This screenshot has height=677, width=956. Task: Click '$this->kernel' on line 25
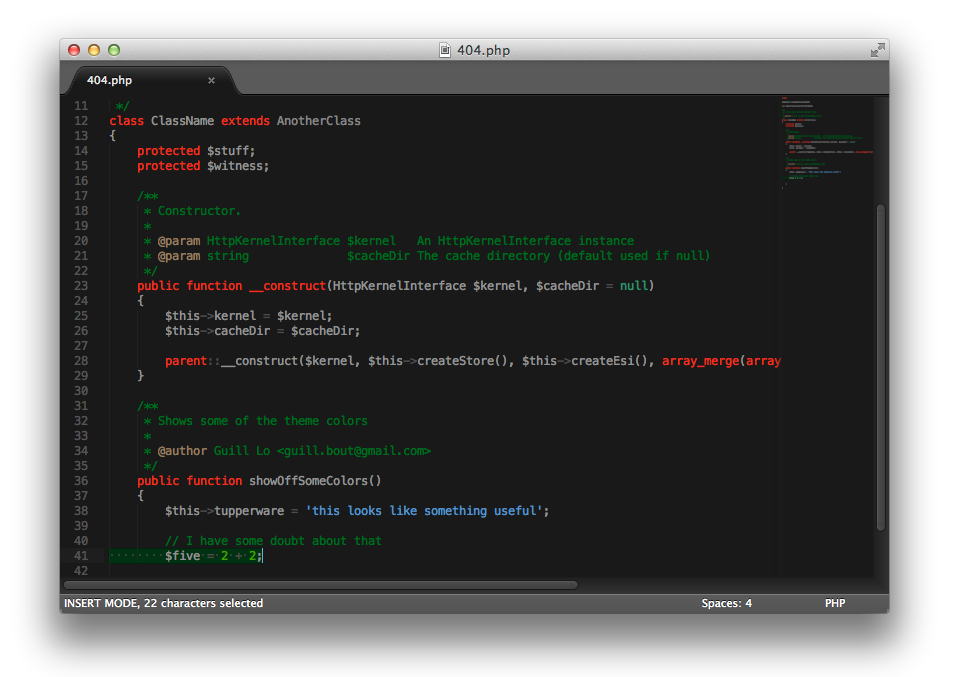click(210, 316)
